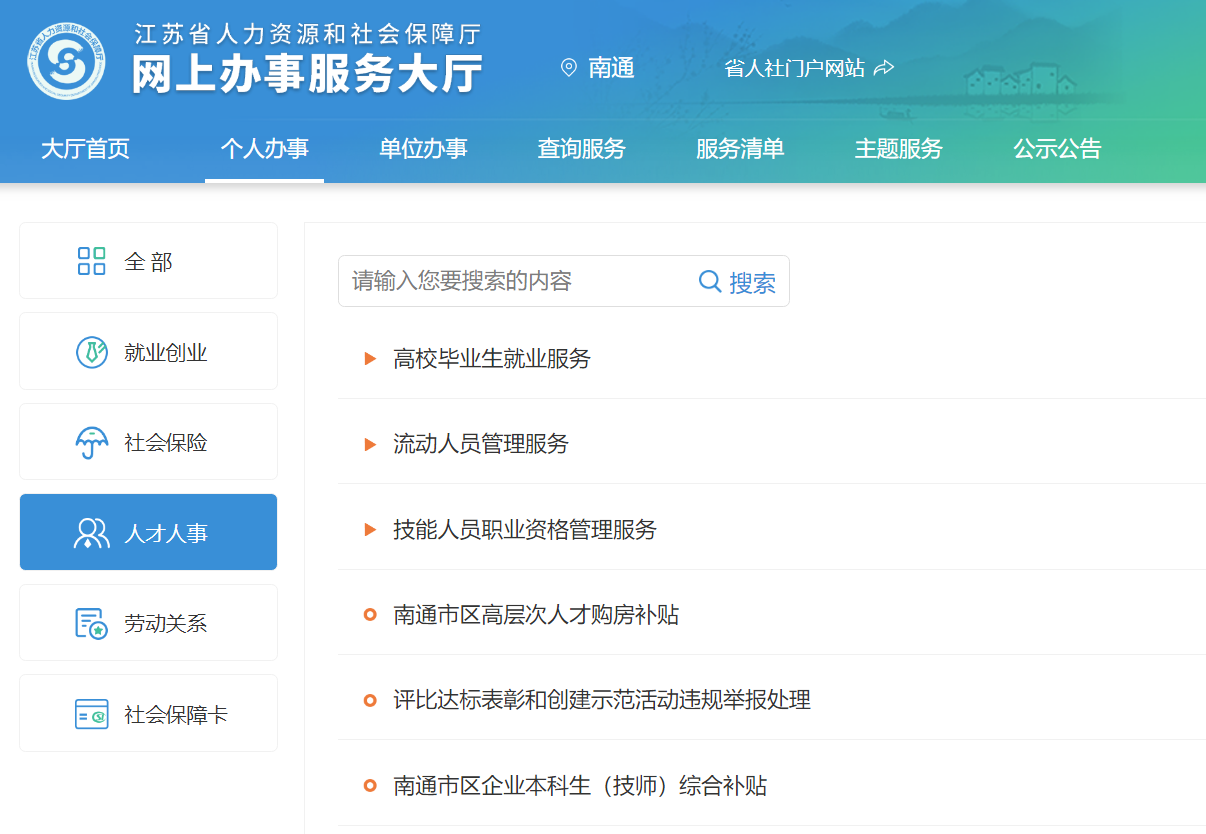Click the share arrow next to 省人社门户网站
Screen dimensions: 1206x834
coord(883,68)
